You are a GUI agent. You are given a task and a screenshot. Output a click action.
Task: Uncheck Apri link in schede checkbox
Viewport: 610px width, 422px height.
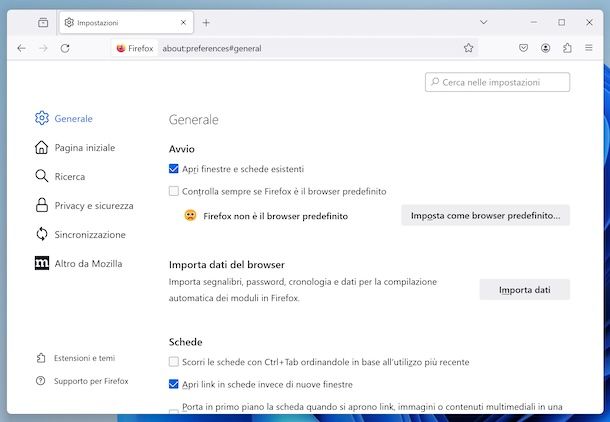point(174,384)
